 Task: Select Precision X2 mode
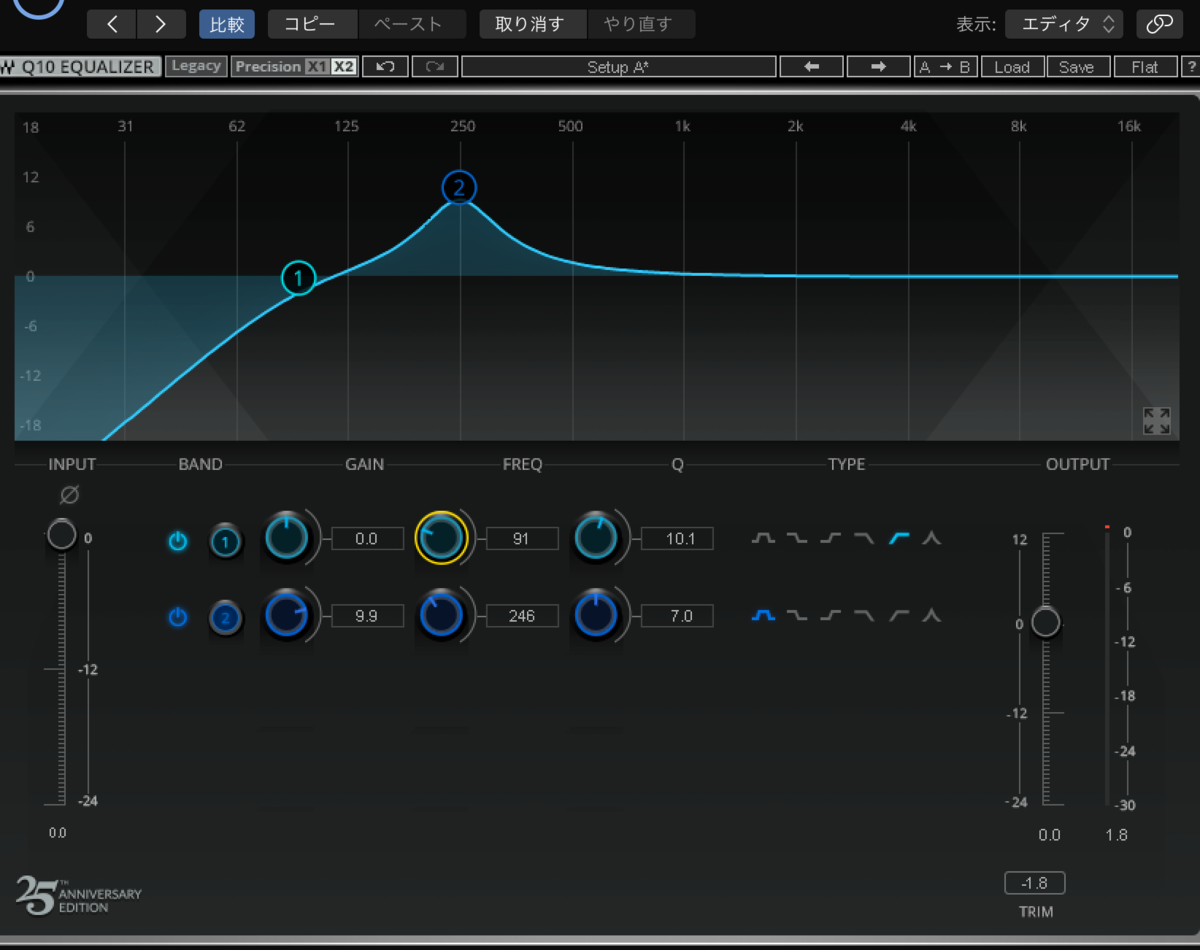coord(343,67)
